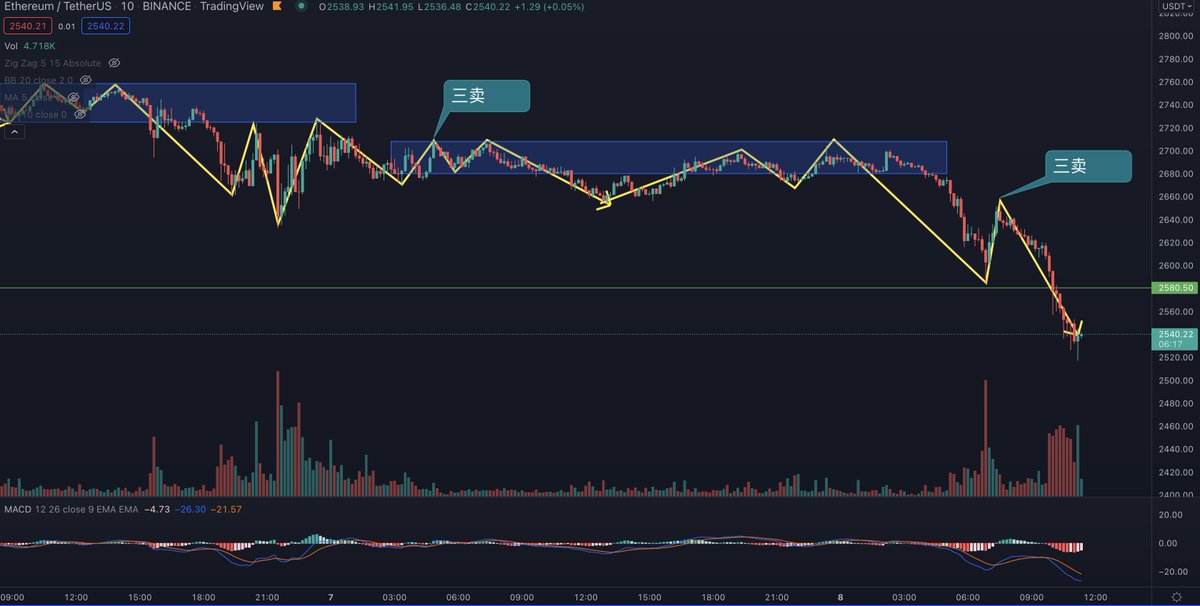Click the date label 7 on time axis

click(x=330, y=597)
